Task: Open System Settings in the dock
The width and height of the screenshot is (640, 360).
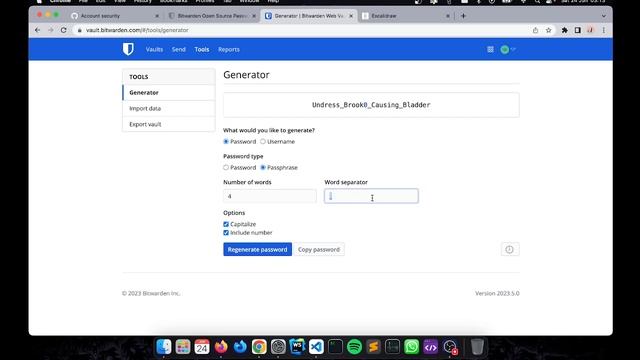Action: 278,347
